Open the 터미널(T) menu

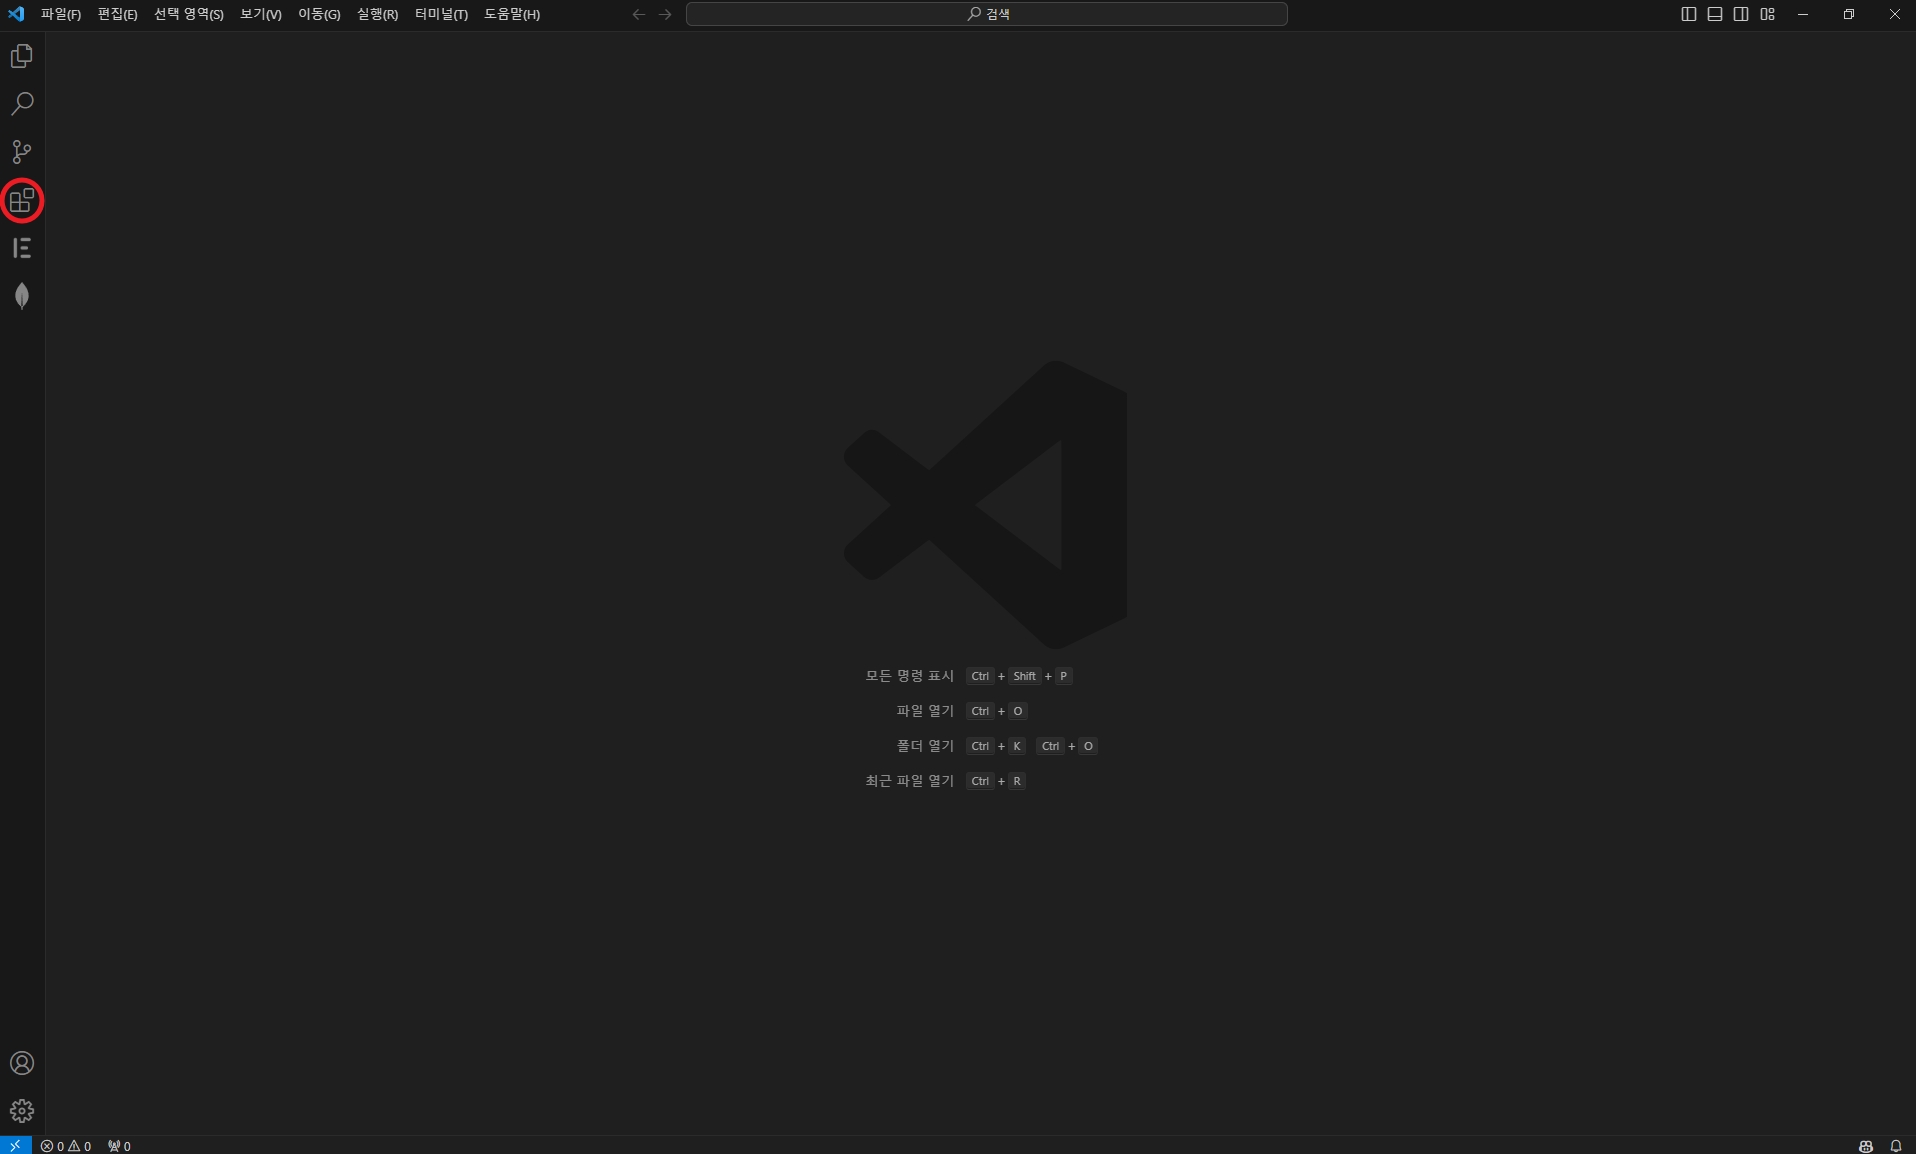[x=441, y=14]
